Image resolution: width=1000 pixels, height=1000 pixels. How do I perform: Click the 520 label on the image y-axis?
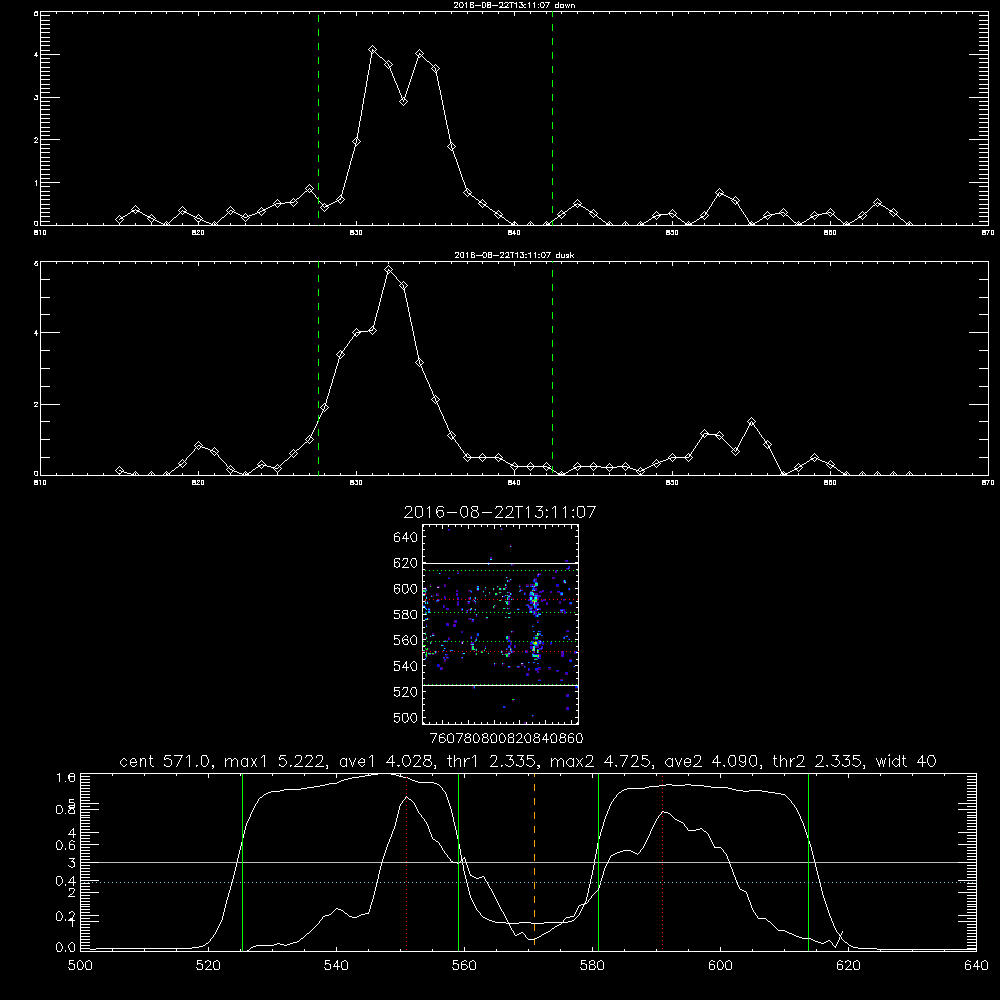coord(405,692)
